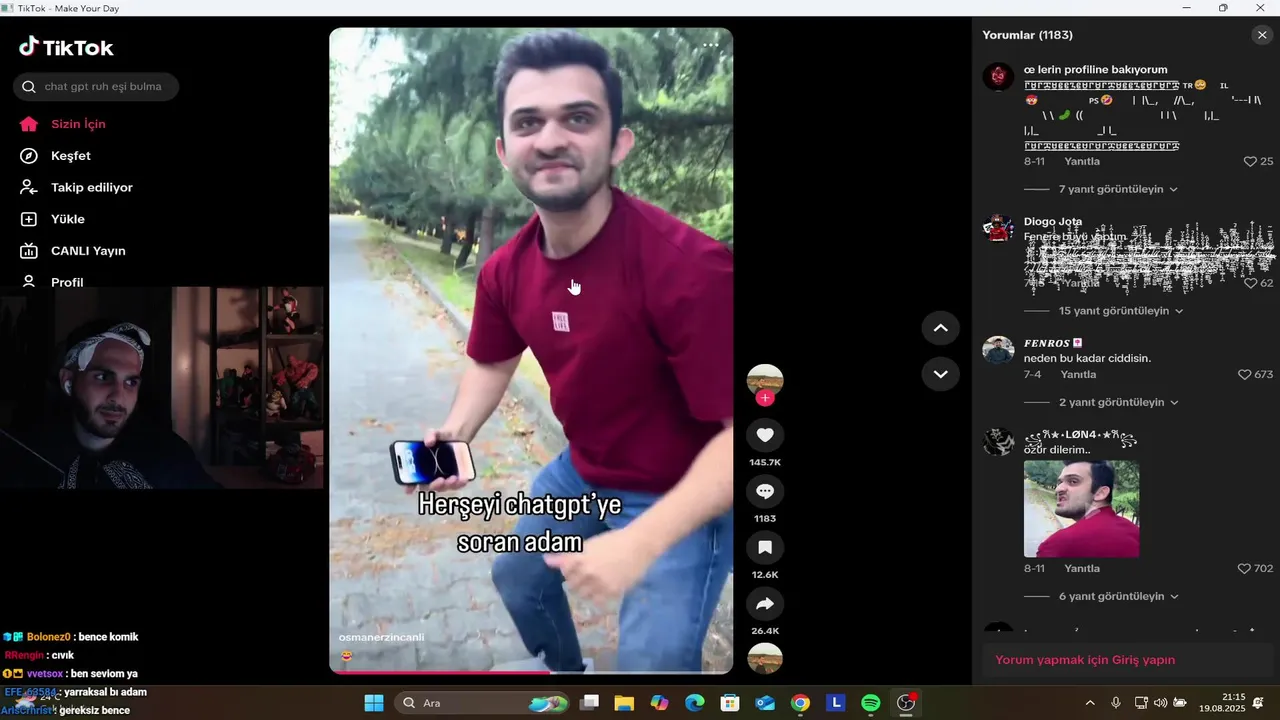Image resolution: width=1280 pixels, height=720 pixels.
Task: Open osmanerzincanli creator name on video
Action: point(381,637)
